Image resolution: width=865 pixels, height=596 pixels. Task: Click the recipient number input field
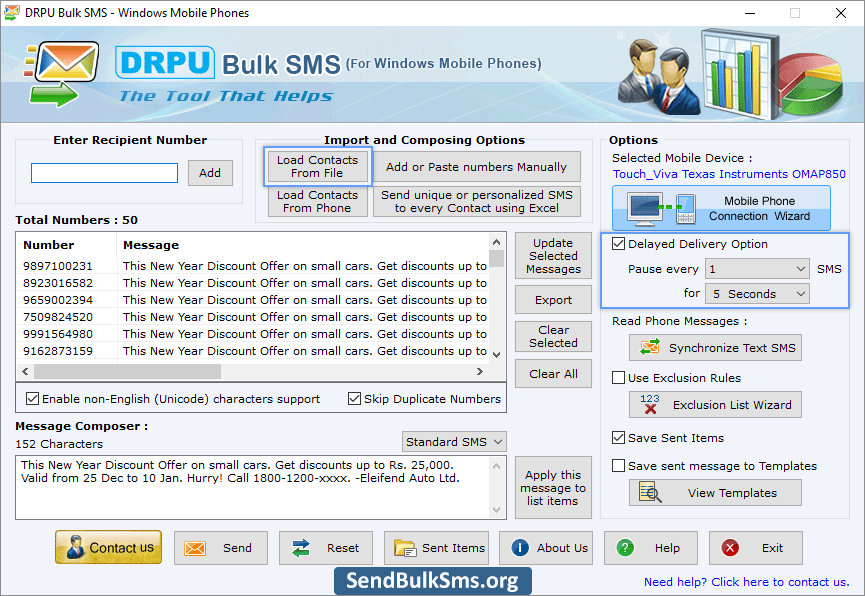pyautogui.click(x=104, y=173)
